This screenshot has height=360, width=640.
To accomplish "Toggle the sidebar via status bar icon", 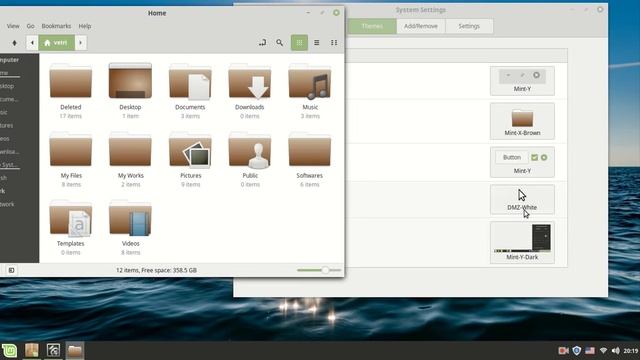I will [11, 270].
